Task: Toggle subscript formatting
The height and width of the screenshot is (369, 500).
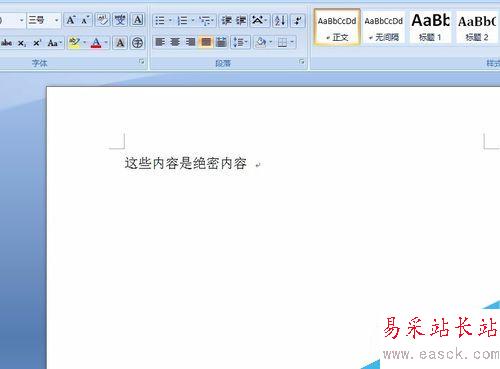Action: click(22, 43)
